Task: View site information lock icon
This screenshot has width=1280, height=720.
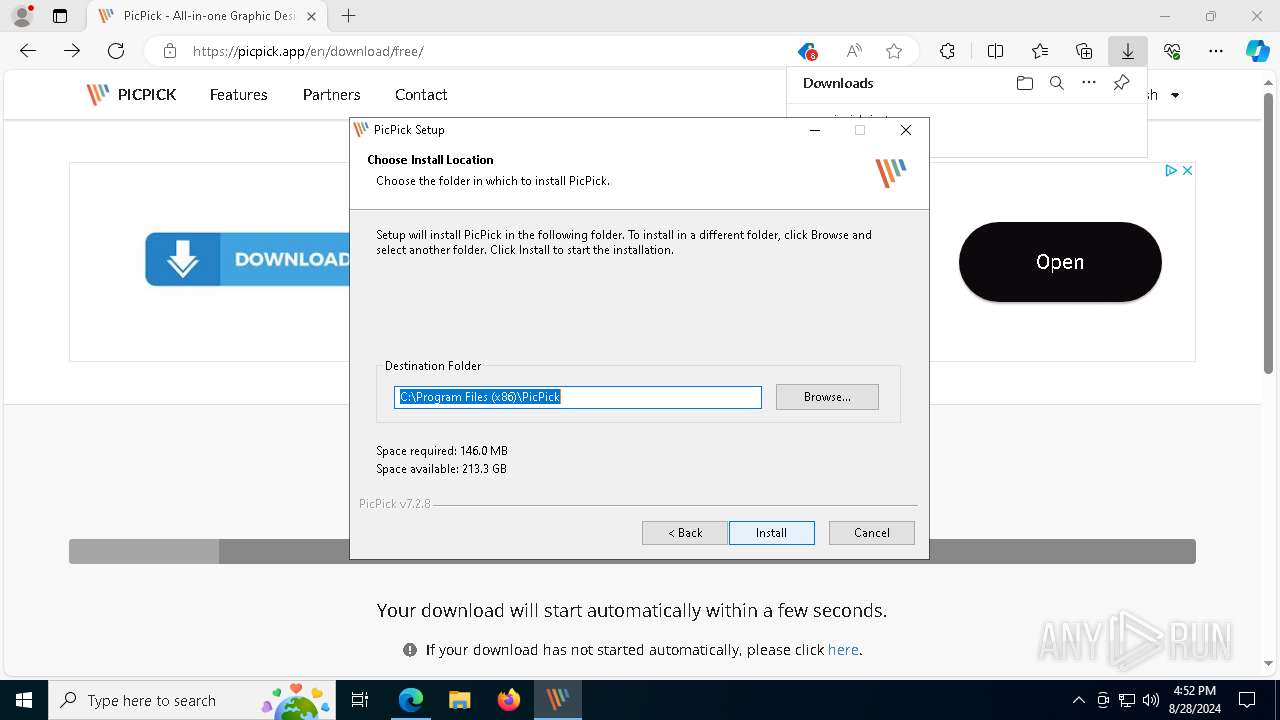Action: pos(170,51)
